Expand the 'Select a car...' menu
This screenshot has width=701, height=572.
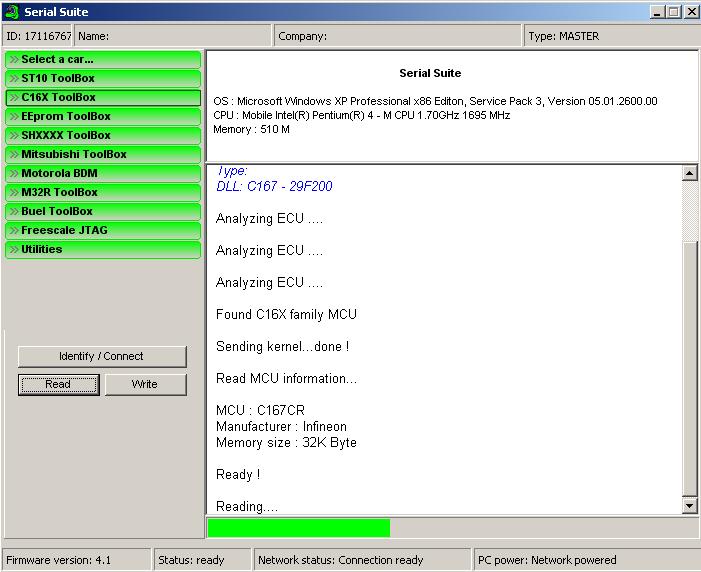(103, 59)
